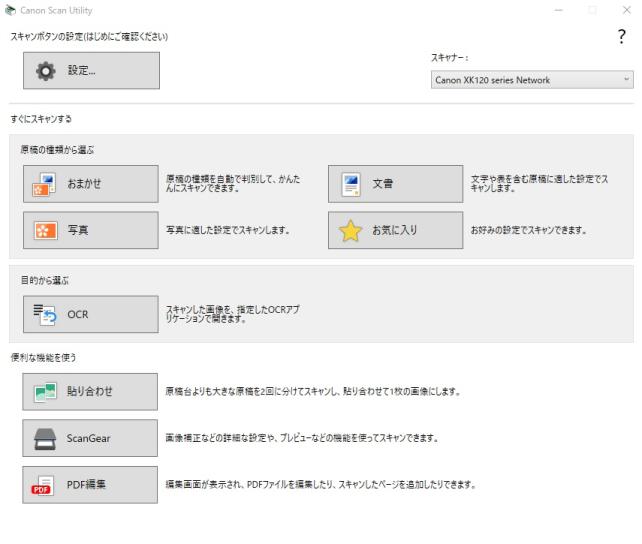The image size is (642, 544).
Task: Expand the Canon XK120 series dropdown arrow
Action: (626, 79)
